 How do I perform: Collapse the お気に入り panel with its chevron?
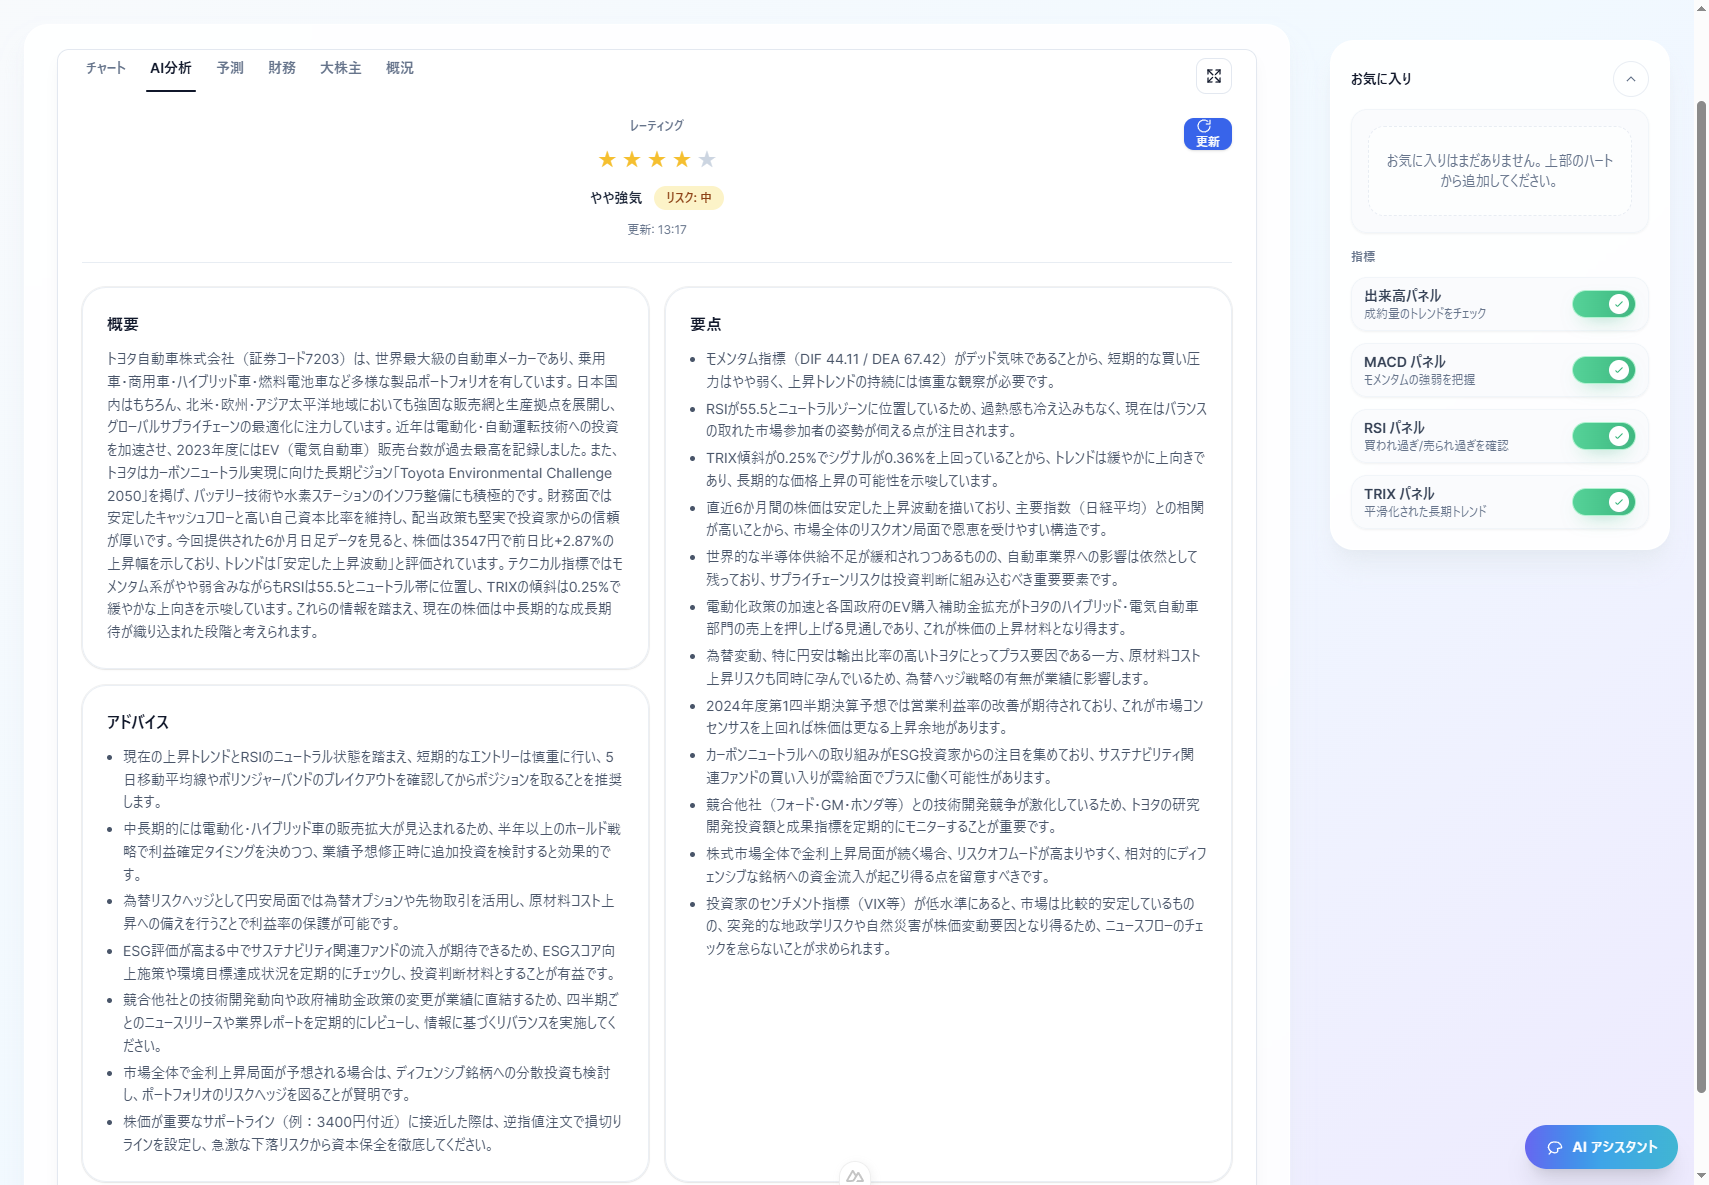point(1632,79)
